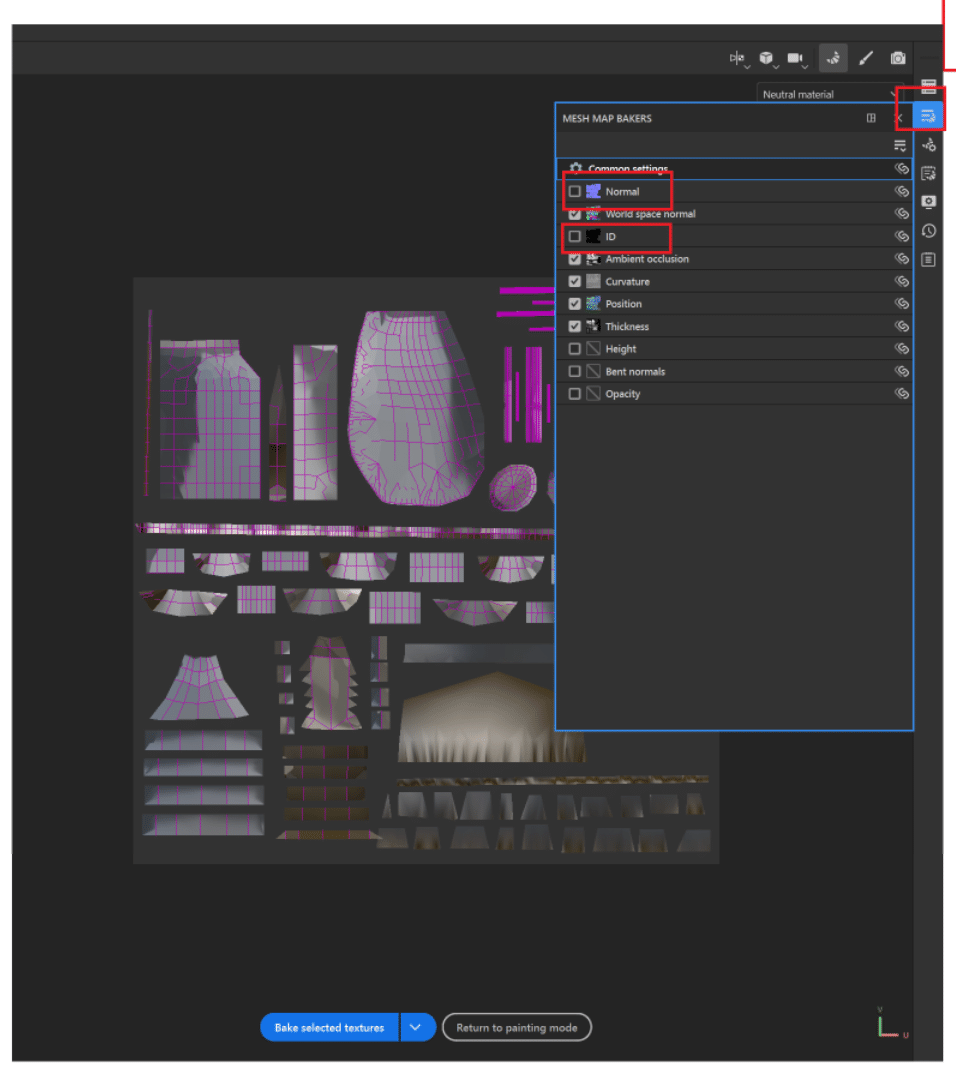
Task: Toggle the symmetry tool icon
Action: 736,58
